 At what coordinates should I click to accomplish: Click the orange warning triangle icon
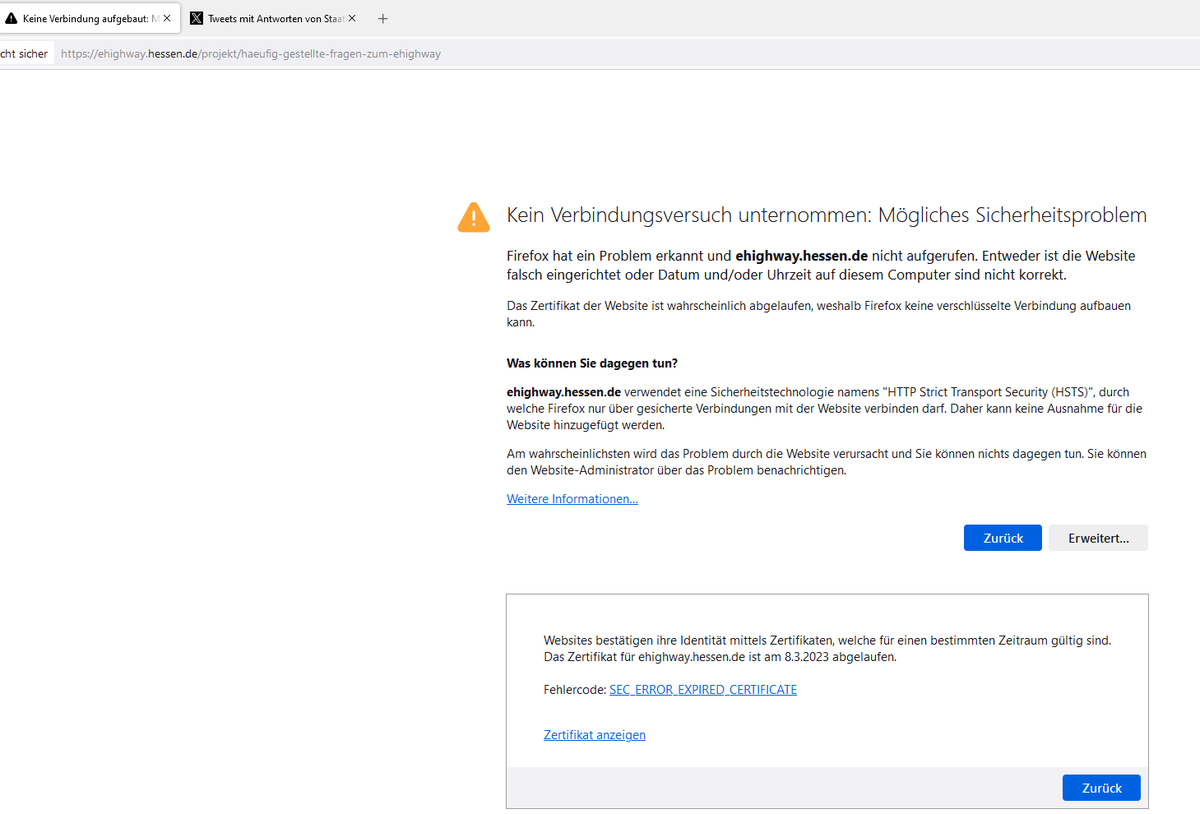474,217
